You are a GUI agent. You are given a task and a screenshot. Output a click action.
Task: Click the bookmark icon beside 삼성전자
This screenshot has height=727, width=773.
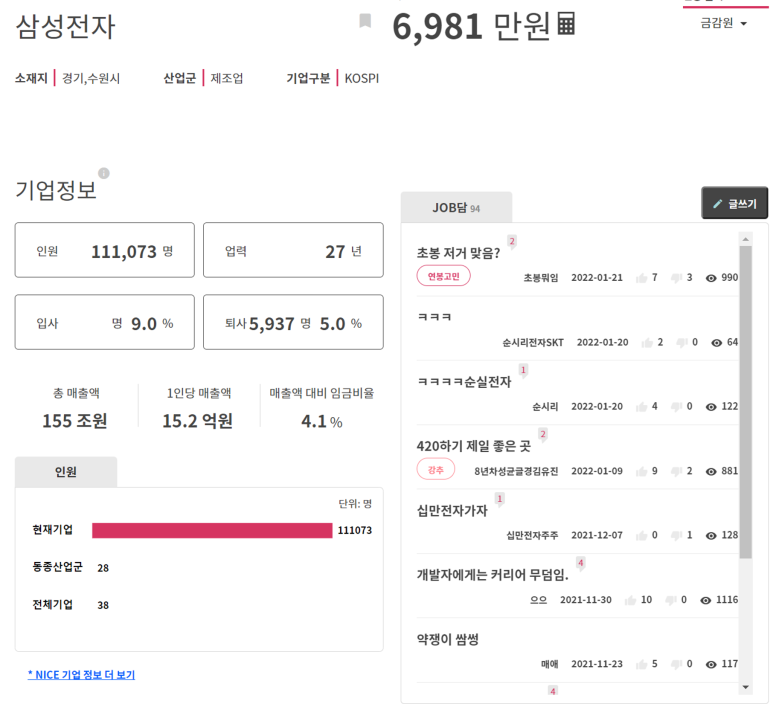point(365,21)
